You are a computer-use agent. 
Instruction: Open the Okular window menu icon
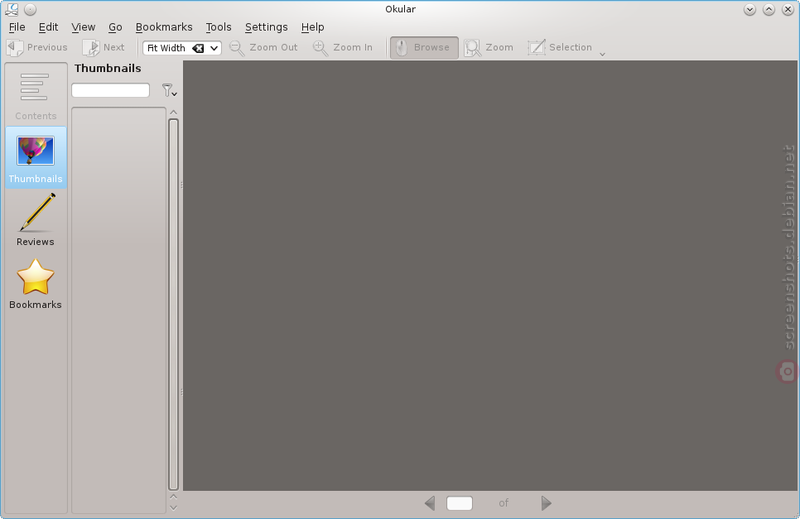(12, 9)
